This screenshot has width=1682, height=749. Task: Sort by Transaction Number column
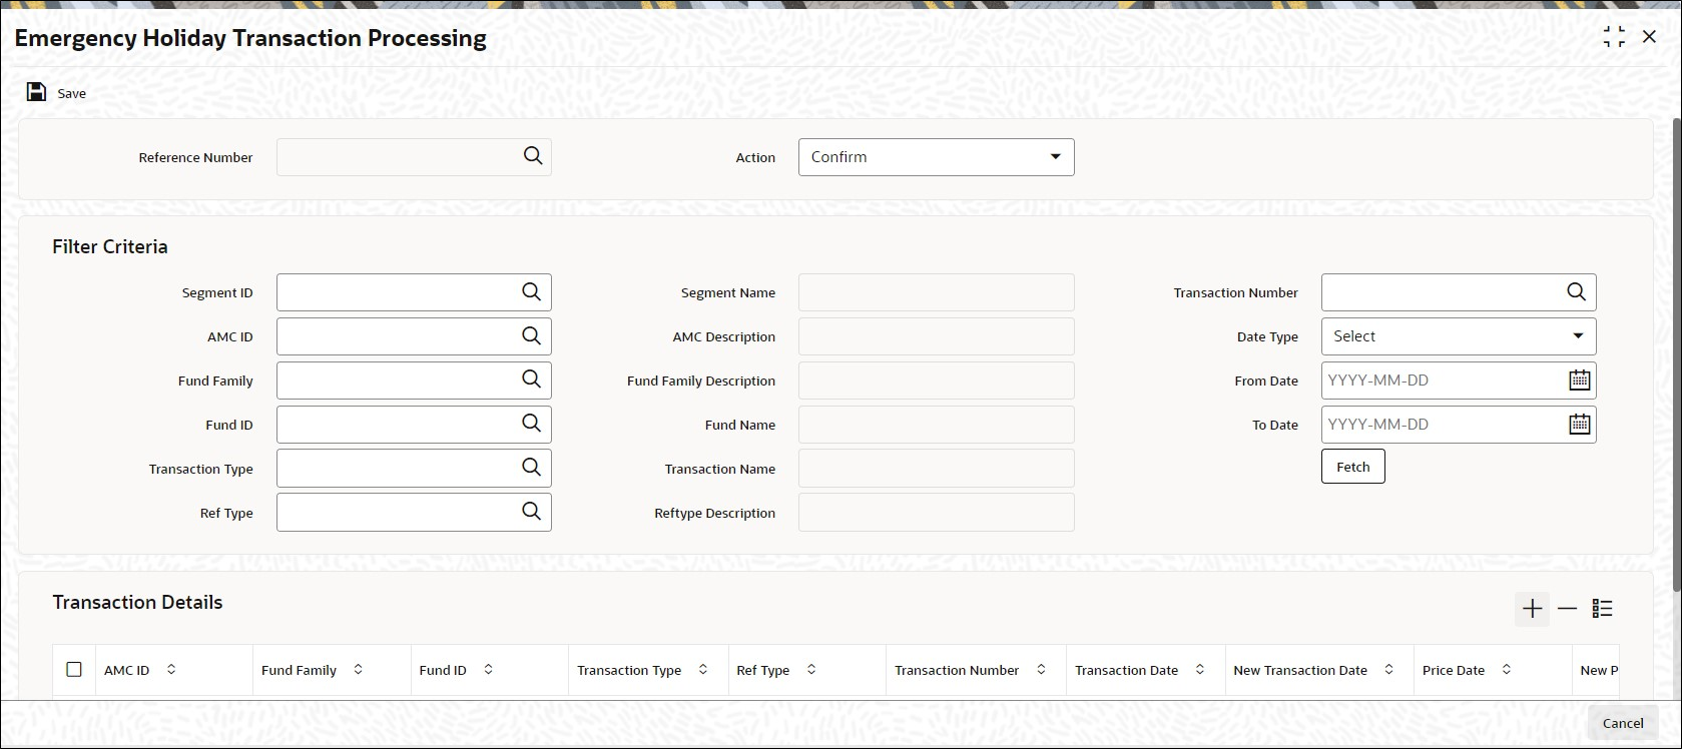pyautogui.click(x=1041, y=669)
